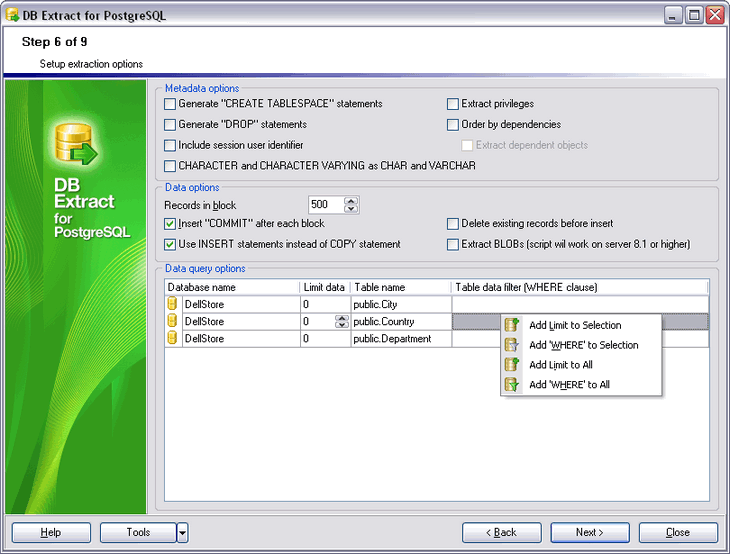Click the 'Add Limit to Selection' menu icon

pyautogui.click(x=513, y=325)
